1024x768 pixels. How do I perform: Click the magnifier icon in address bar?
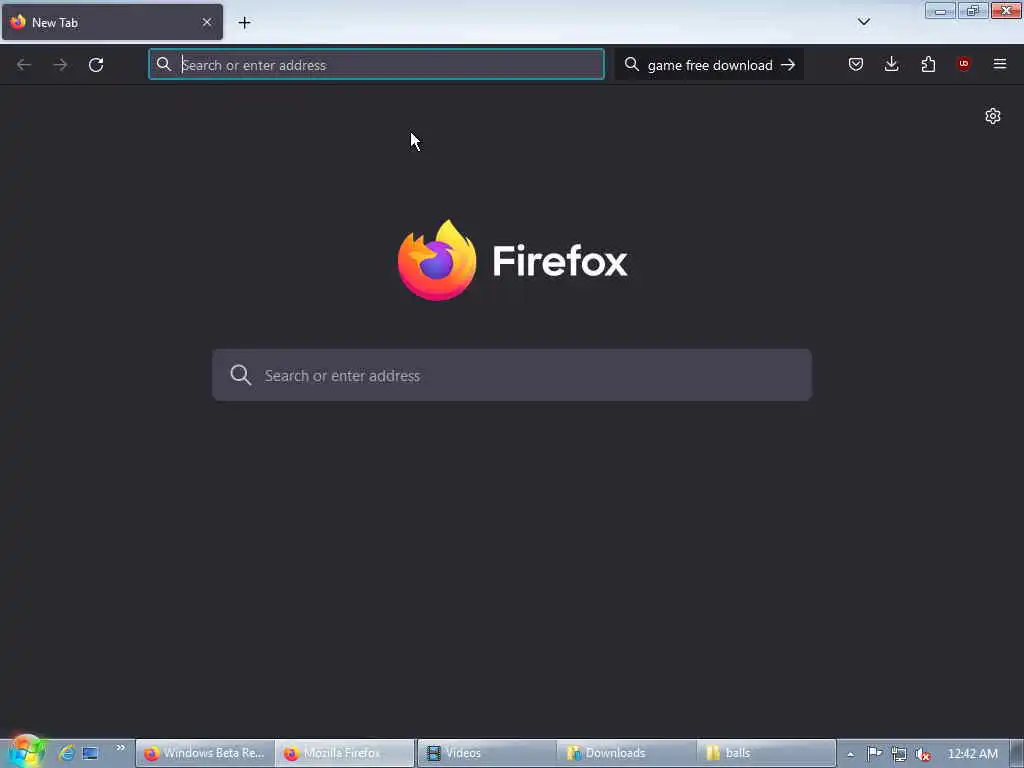pyautogui.click(x=164, y=64)
